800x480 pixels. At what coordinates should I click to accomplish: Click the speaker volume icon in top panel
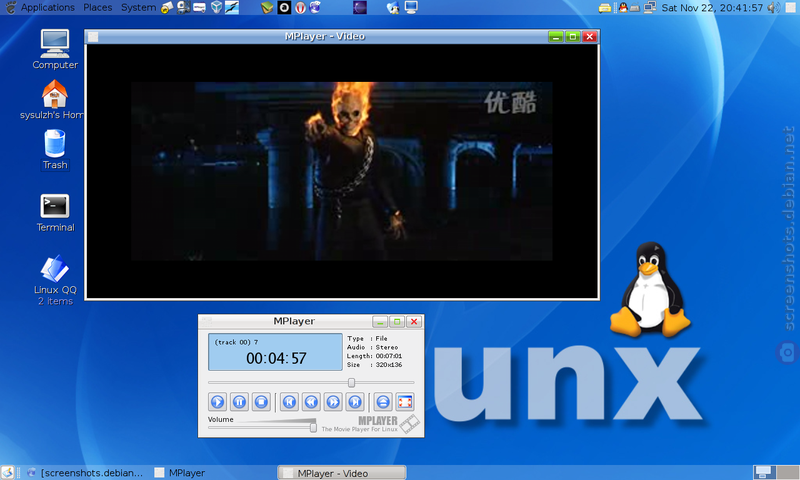click(x=773, y=7)
